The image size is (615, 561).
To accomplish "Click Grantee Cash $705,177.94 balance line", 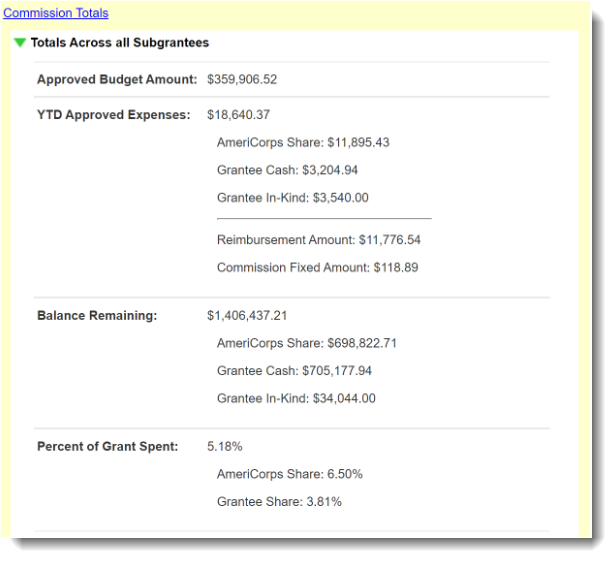I will tap(294, 371).
